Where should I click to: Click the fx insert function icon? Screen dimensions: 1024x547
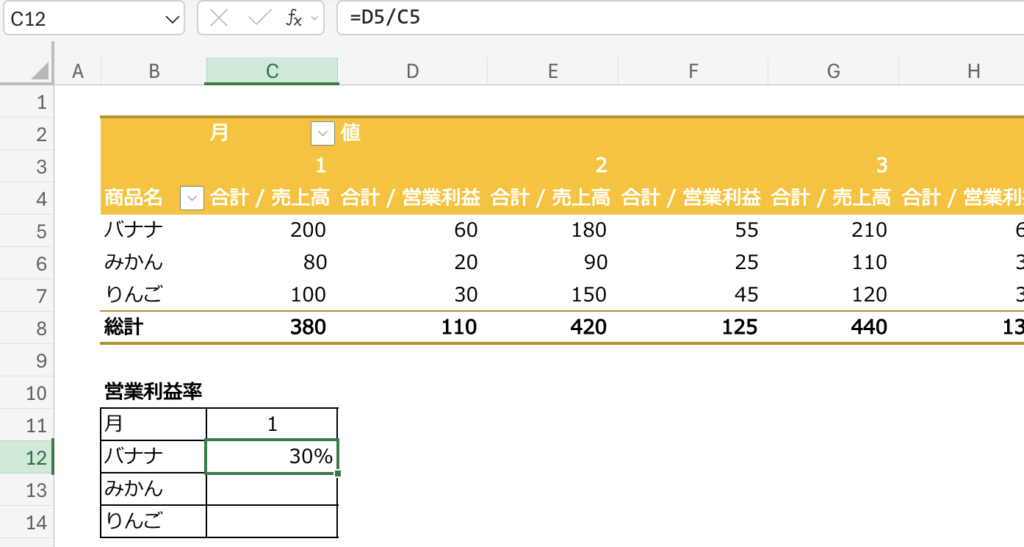pyautogui.click(x=294, y=18)
